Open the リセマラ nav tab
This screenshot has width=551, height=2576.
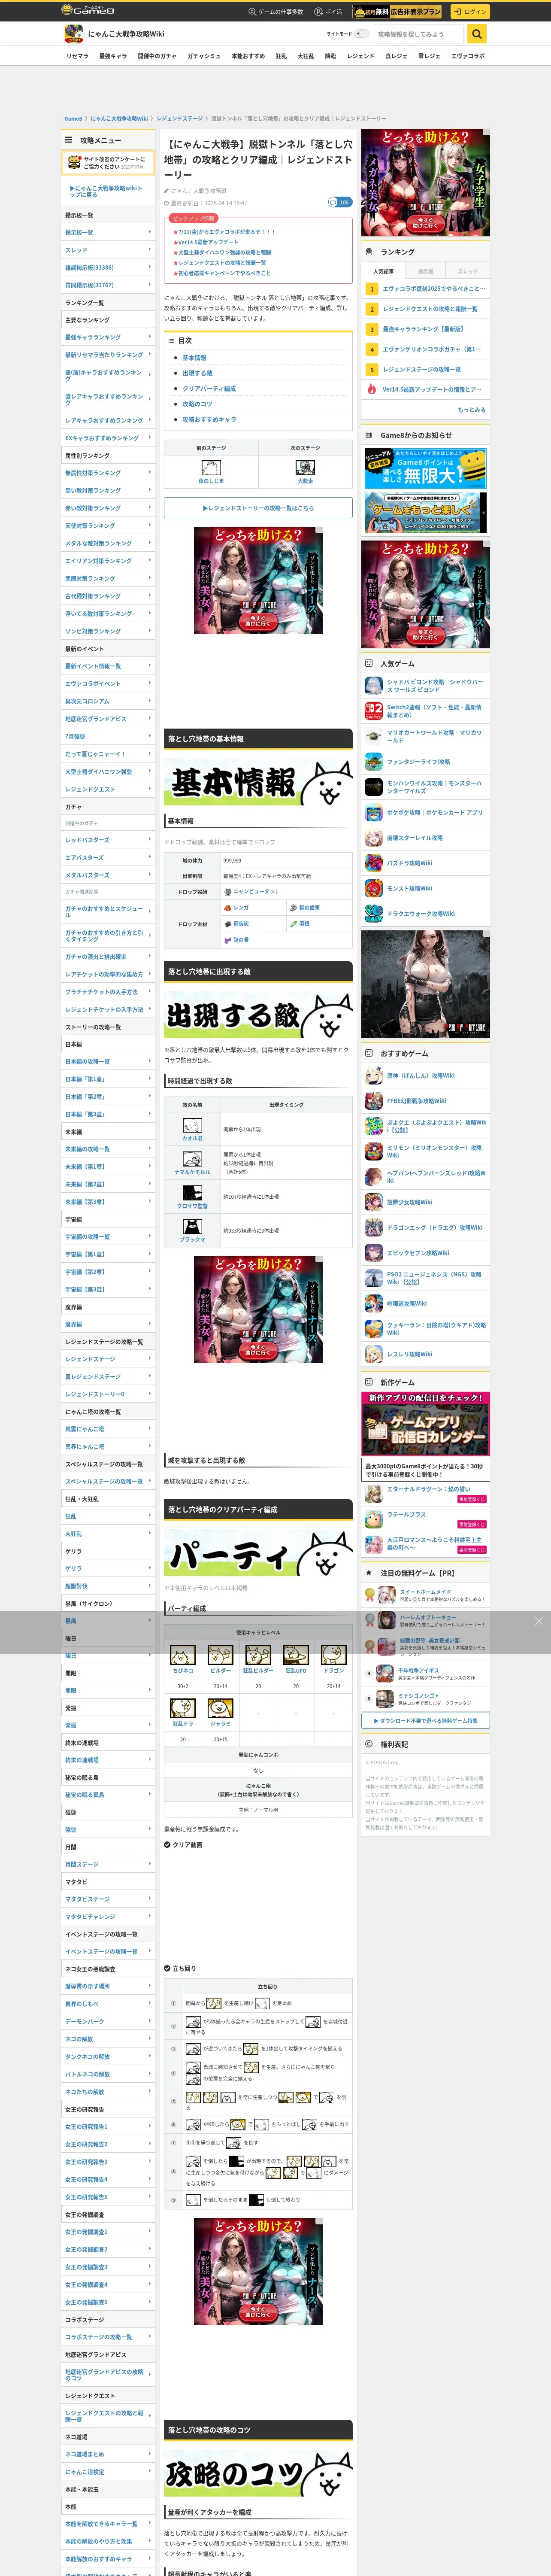[x=77, y=56]
